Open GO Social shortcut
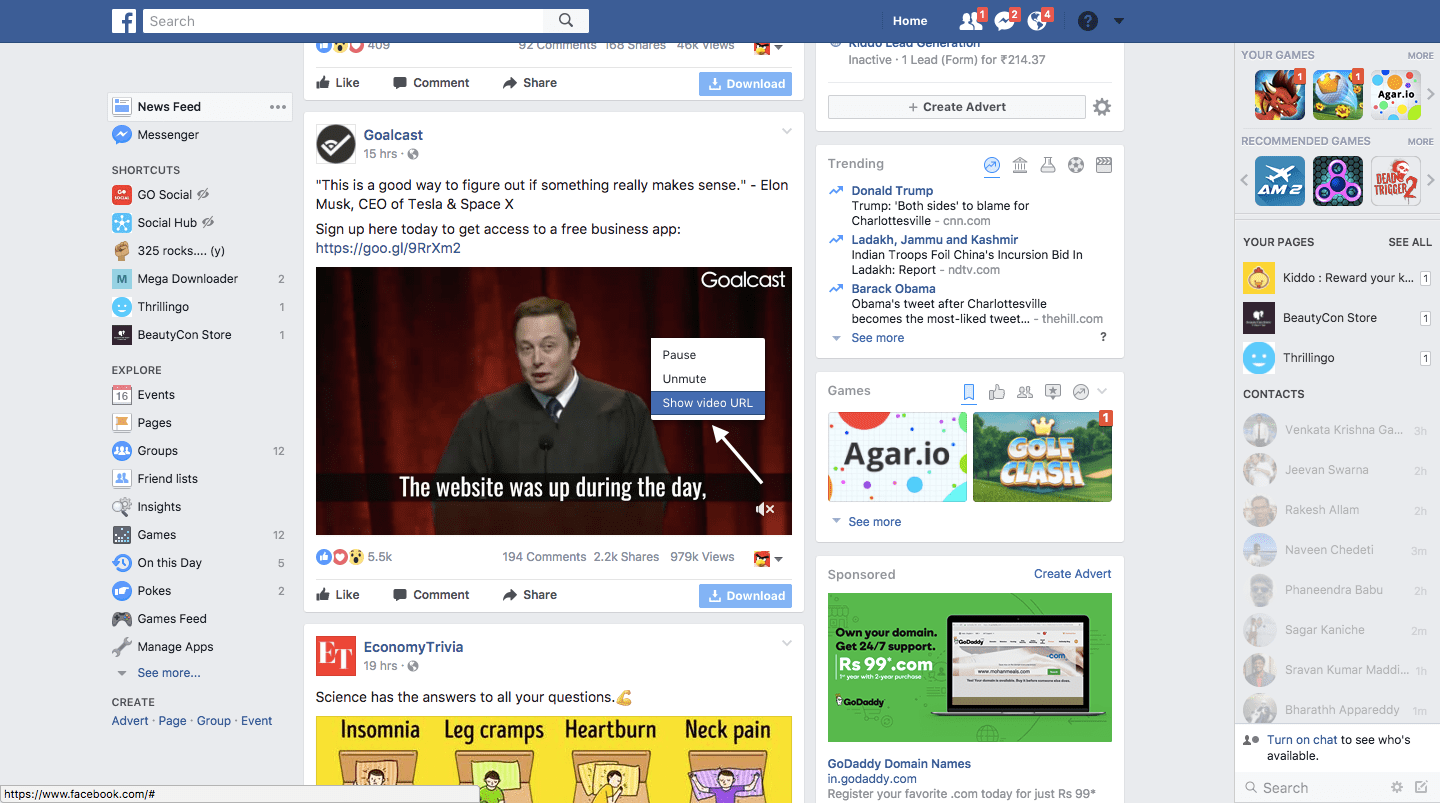This screenshot has height=803, width=1440. click(165, 195)
